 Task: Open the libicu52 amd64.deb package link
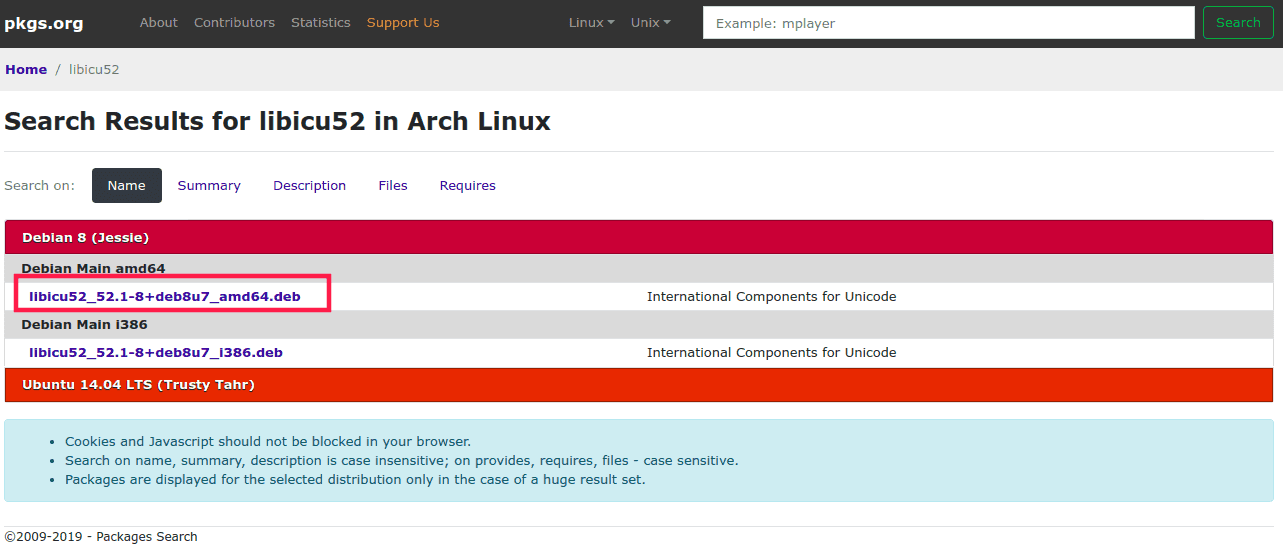pyautogui.click(x=165, y=297)
